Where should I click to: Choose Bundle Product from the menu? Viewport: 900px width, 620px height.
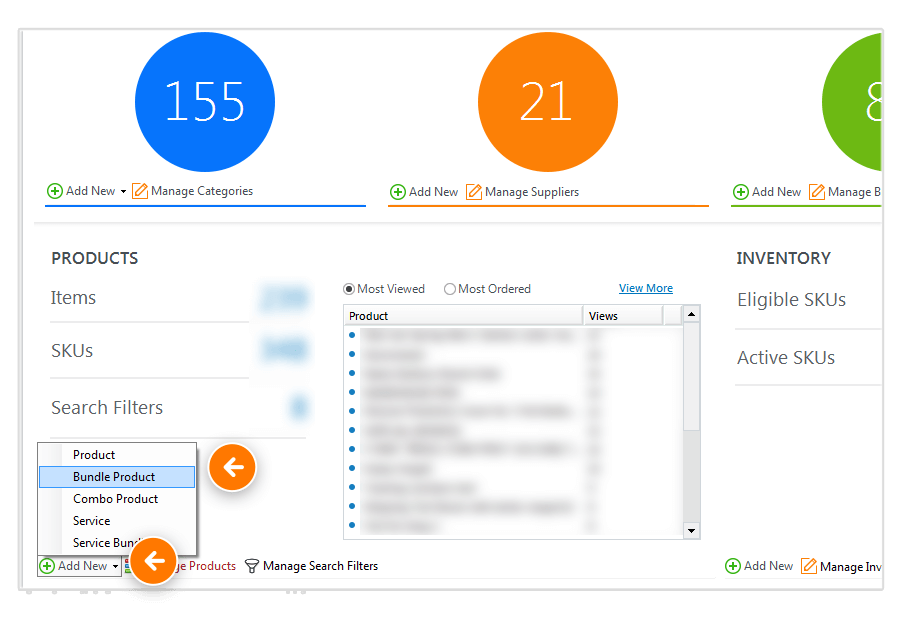coord(117,477)
